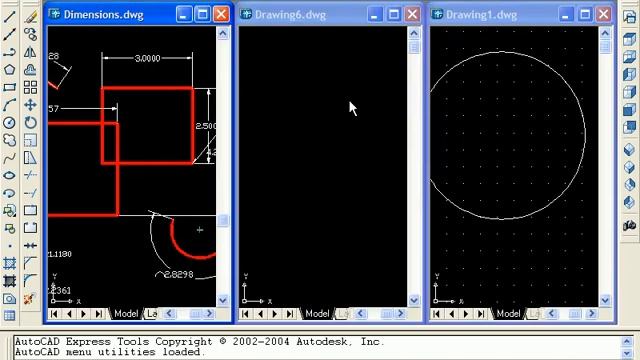Select the Polygon tool
The height and width of the screenshot is (360, 640).
[9, 70]
